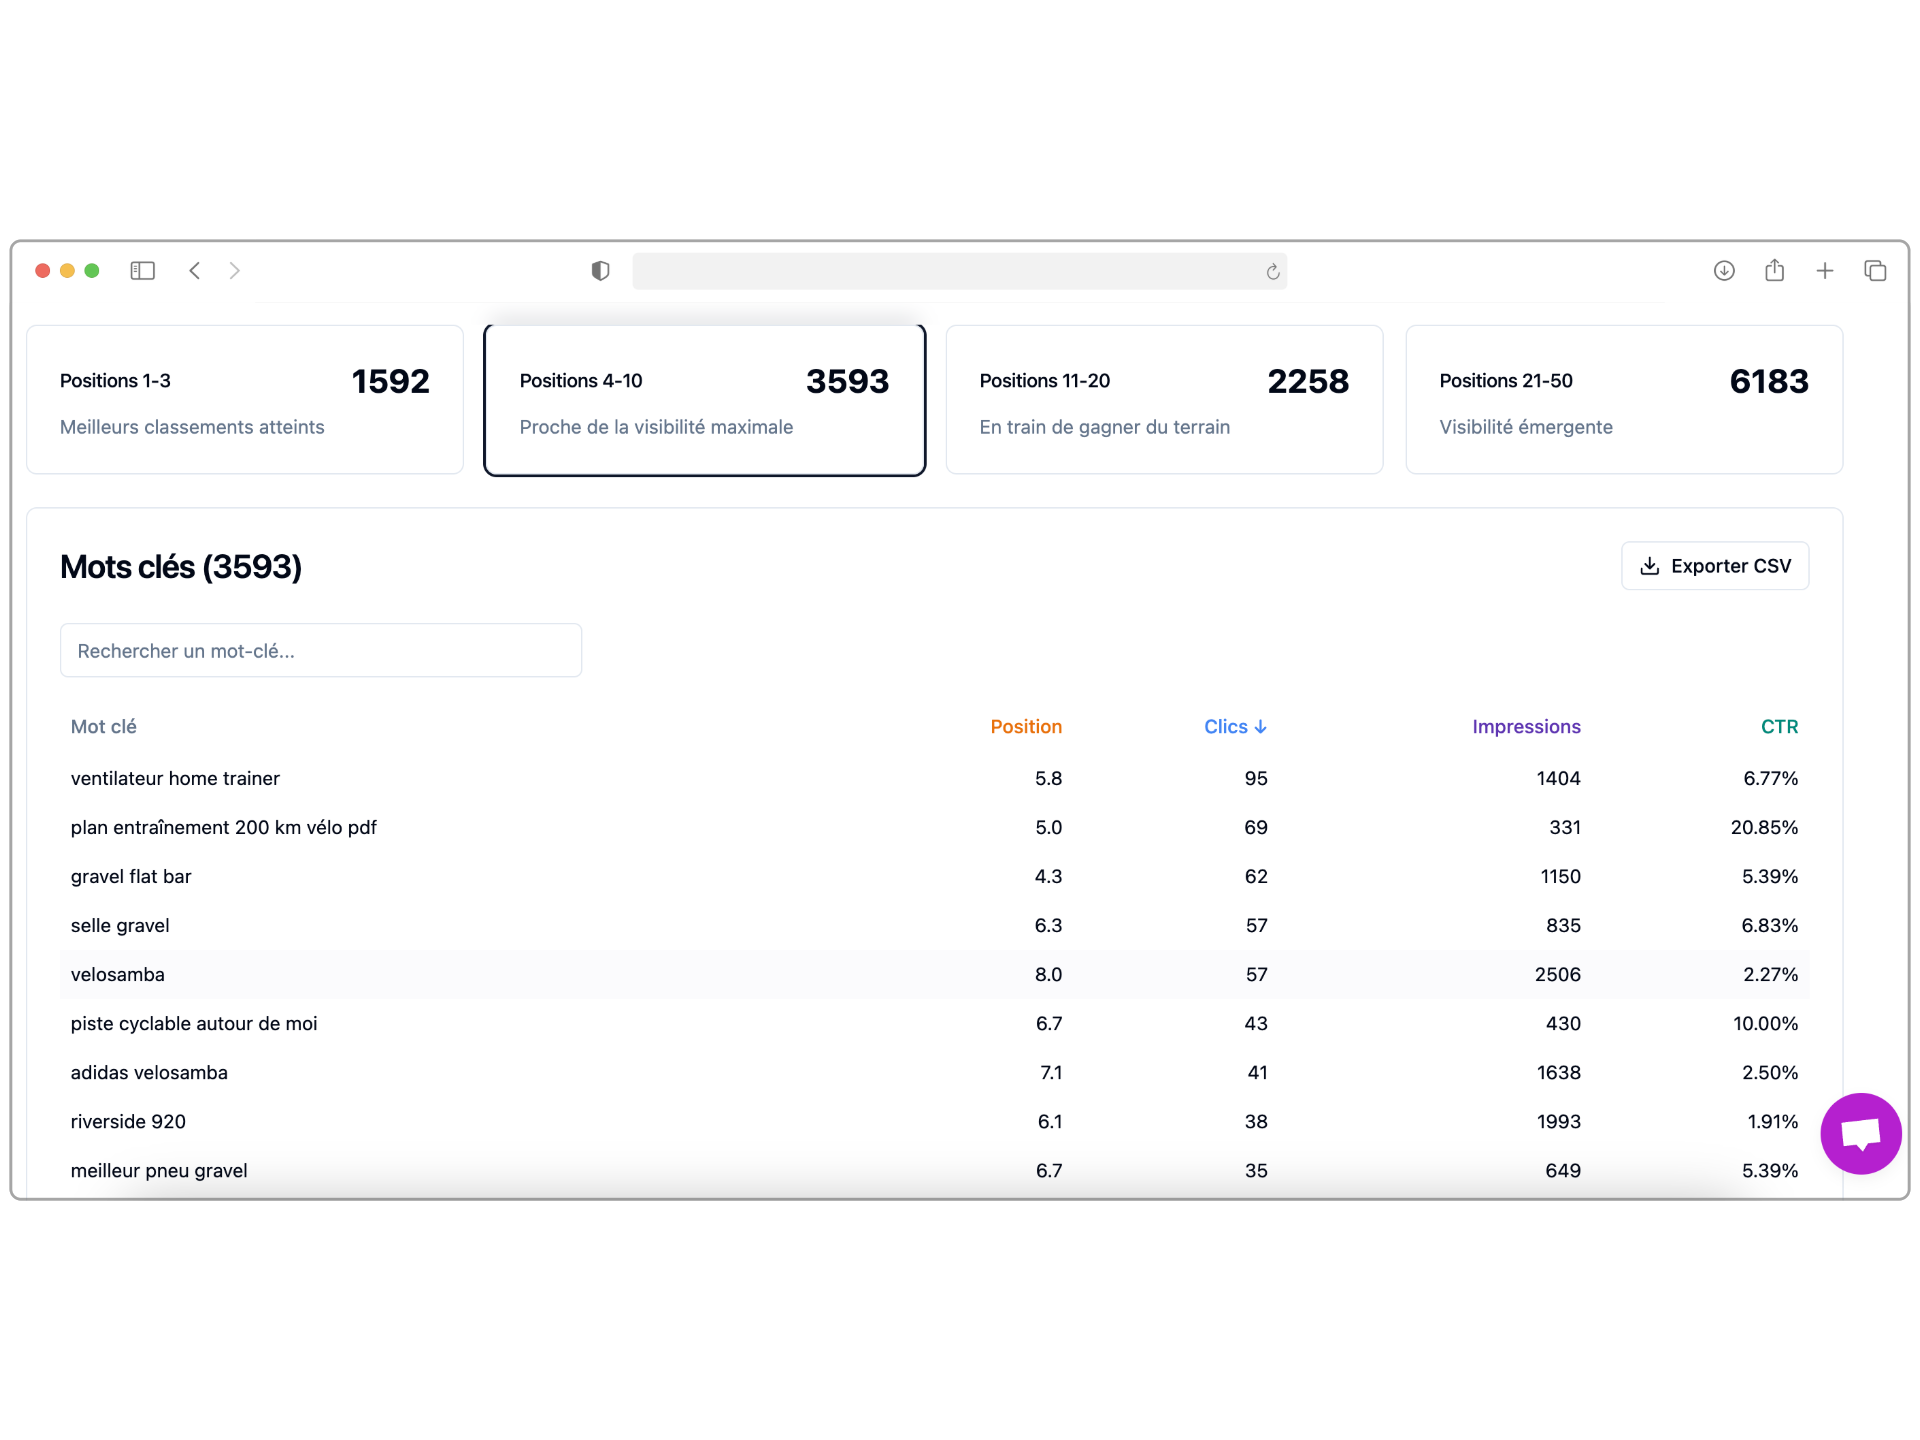Click the sidebar toggle icon
Viewport: 1920px width, 1440px height.
pyautogui.click(x=144, y=271)
